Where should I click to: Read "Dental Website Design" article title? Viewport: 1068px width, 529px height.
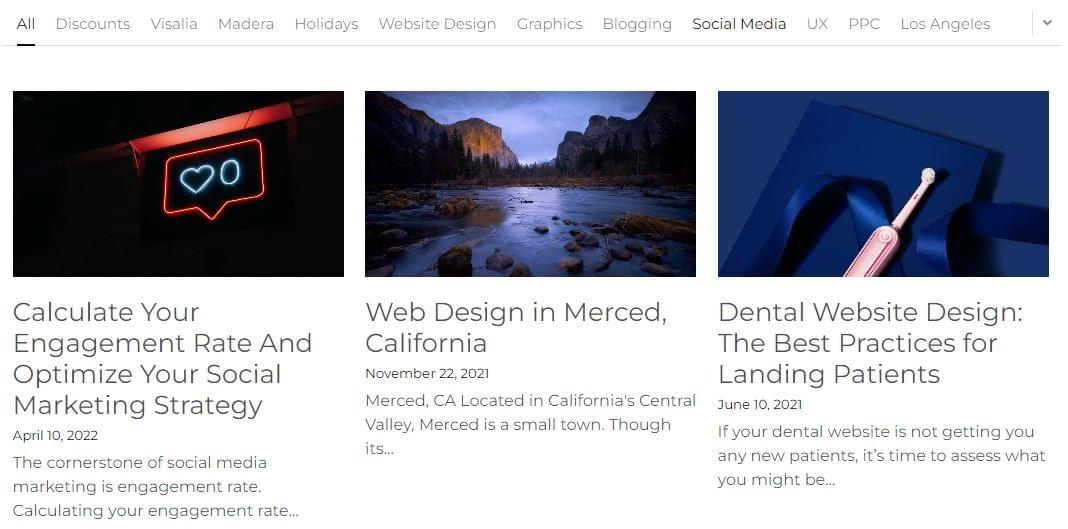[870, 343]
